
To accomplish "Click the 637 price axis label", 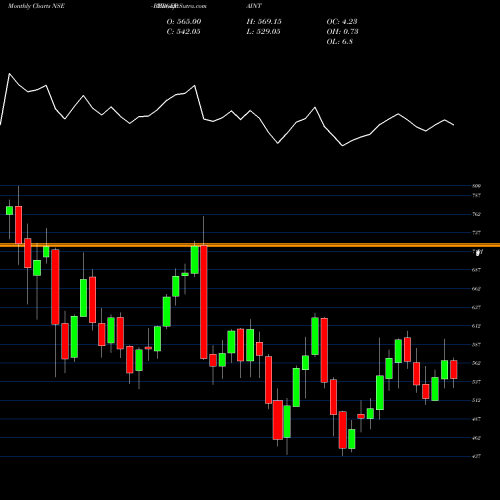I will point(477,307).
